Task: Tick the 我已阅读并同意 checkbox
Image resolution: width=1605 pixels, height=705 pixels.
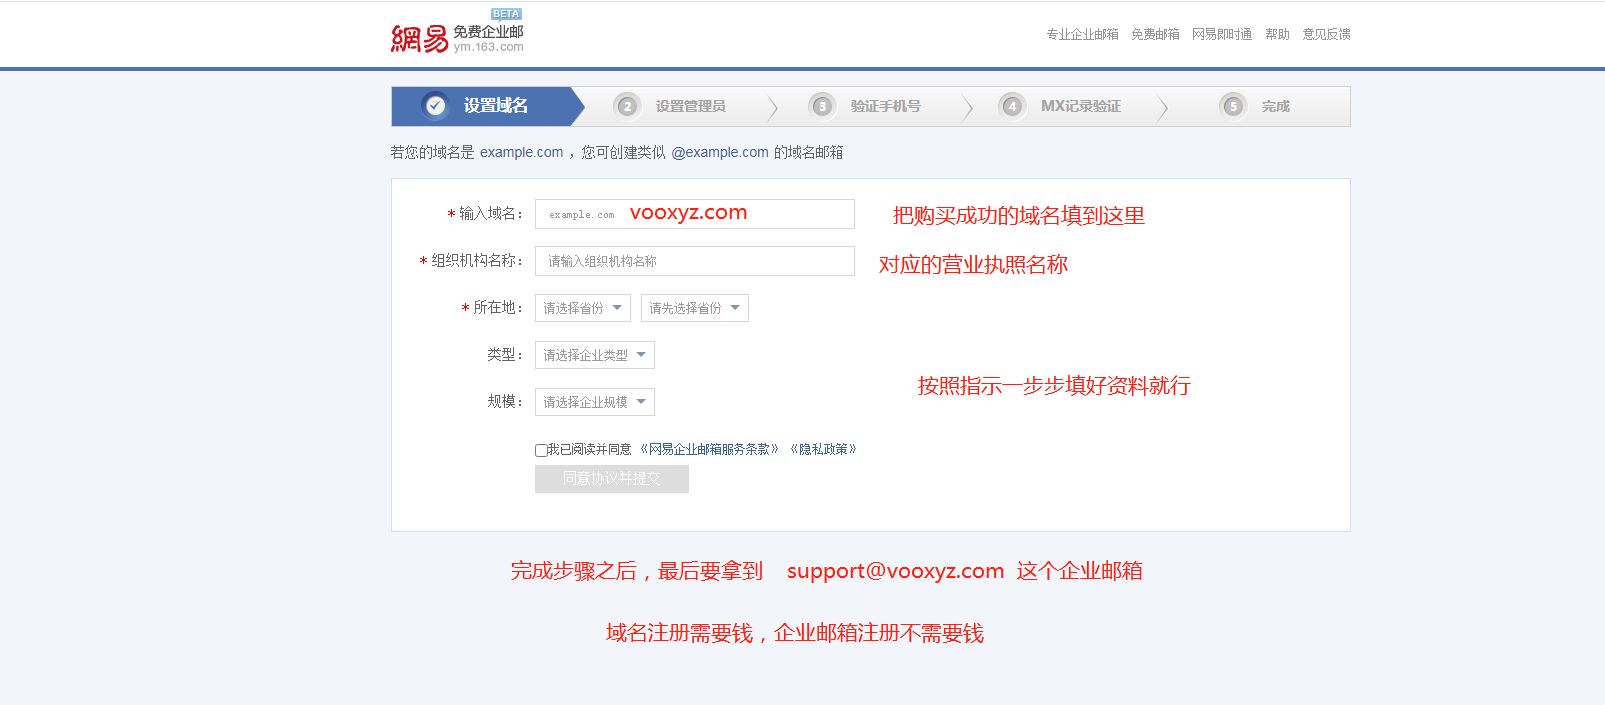Action: [541, 450]
